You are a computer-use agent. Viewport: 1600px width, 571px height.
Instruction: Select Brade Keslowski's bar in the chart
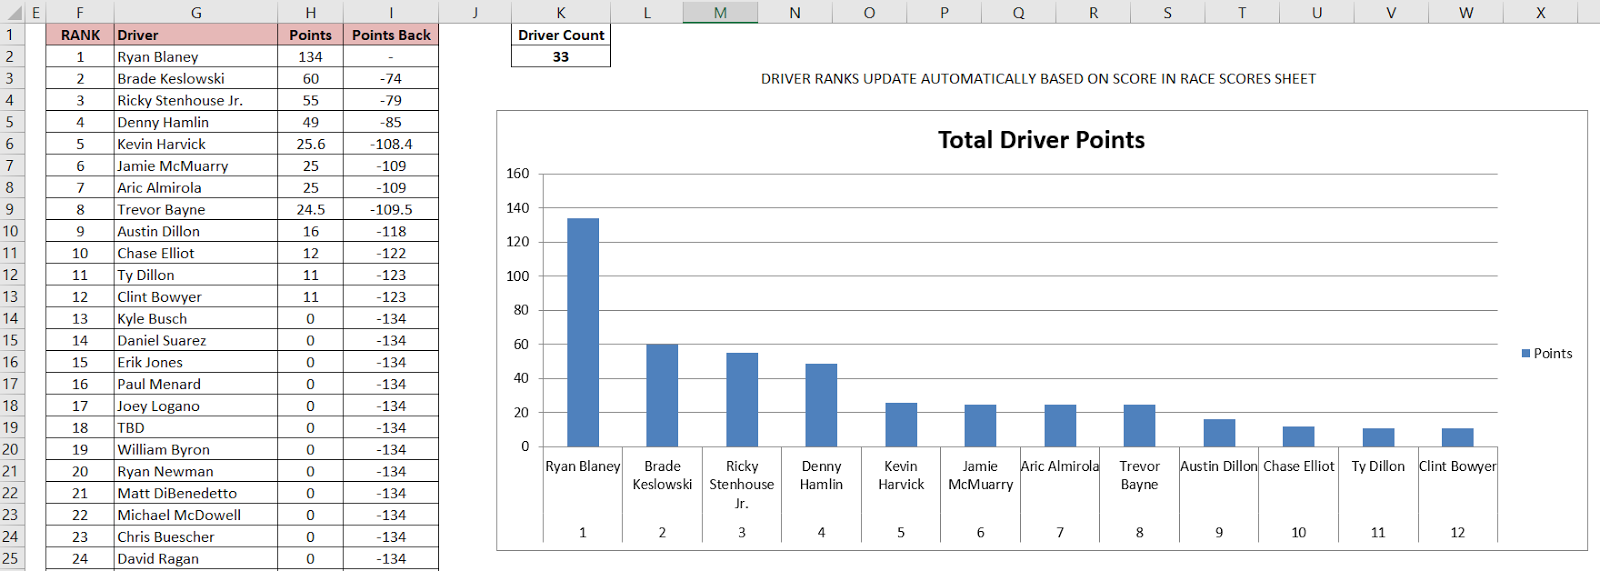coord(662,395)
